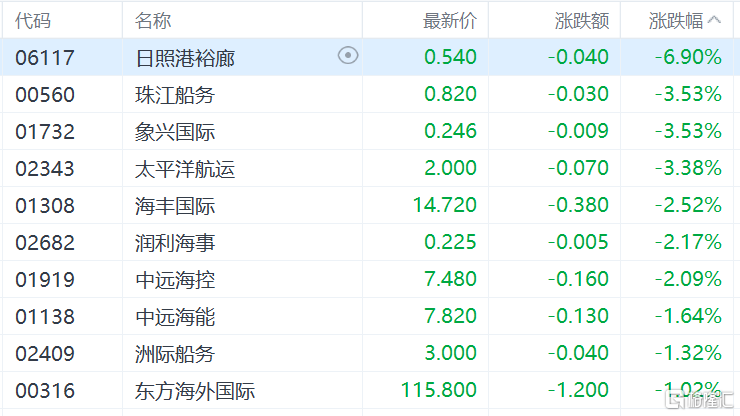The width and height of the screenshot is (740, 416).
Task: Click change percent -1.64%
Action: coord(688,315)
